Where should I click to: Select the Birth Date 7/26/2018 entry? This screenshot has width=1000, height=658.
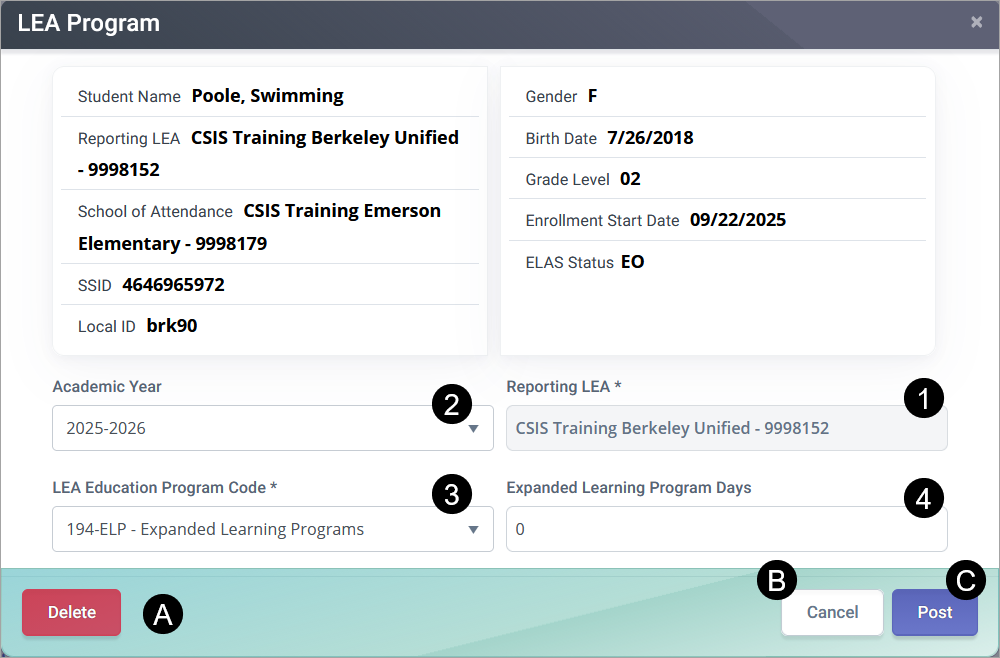[627, 137]
